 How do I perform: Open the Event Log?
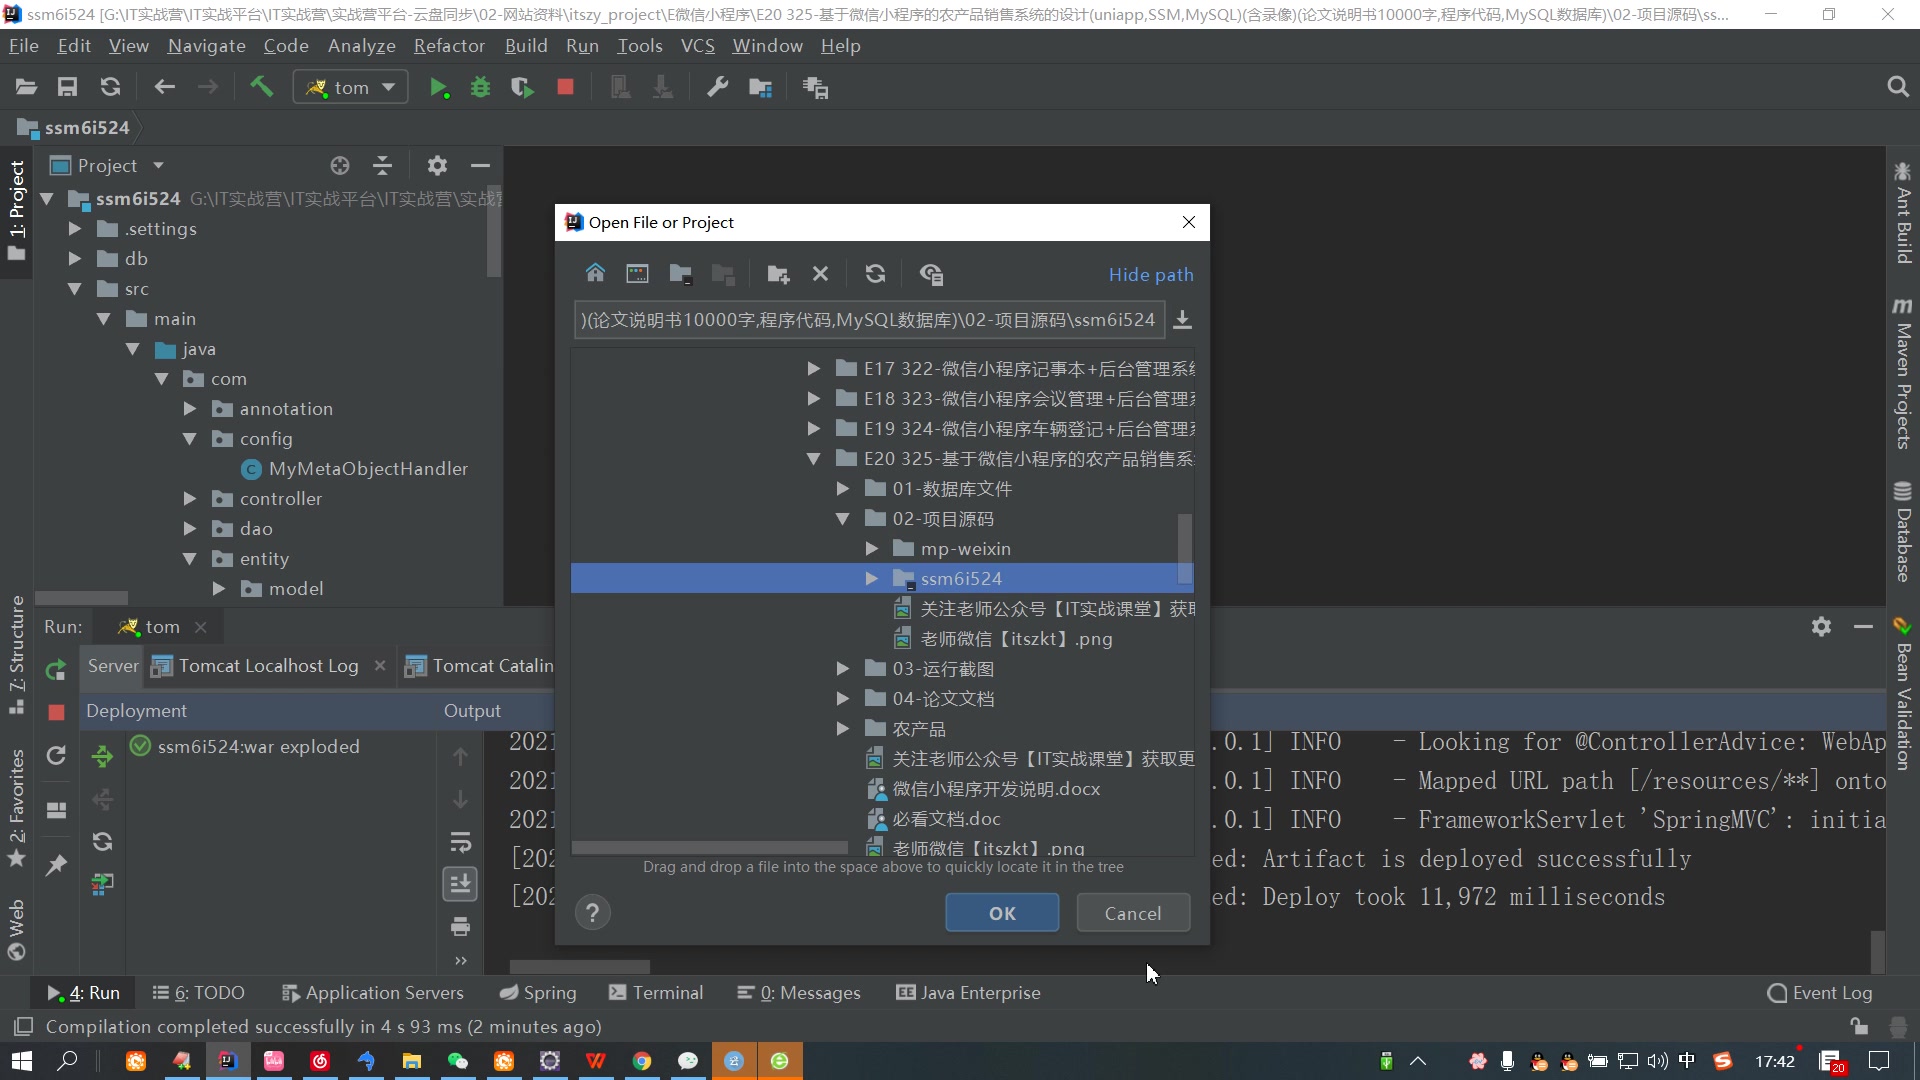click(1820, 993)
